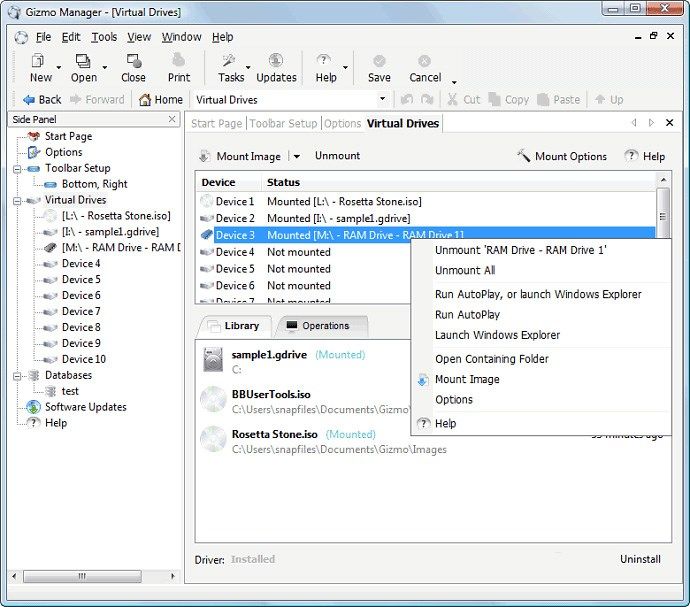This screenshot has width=690, height=607.
Task: Click the Close toolbar icon
Action: pos(133,60)
